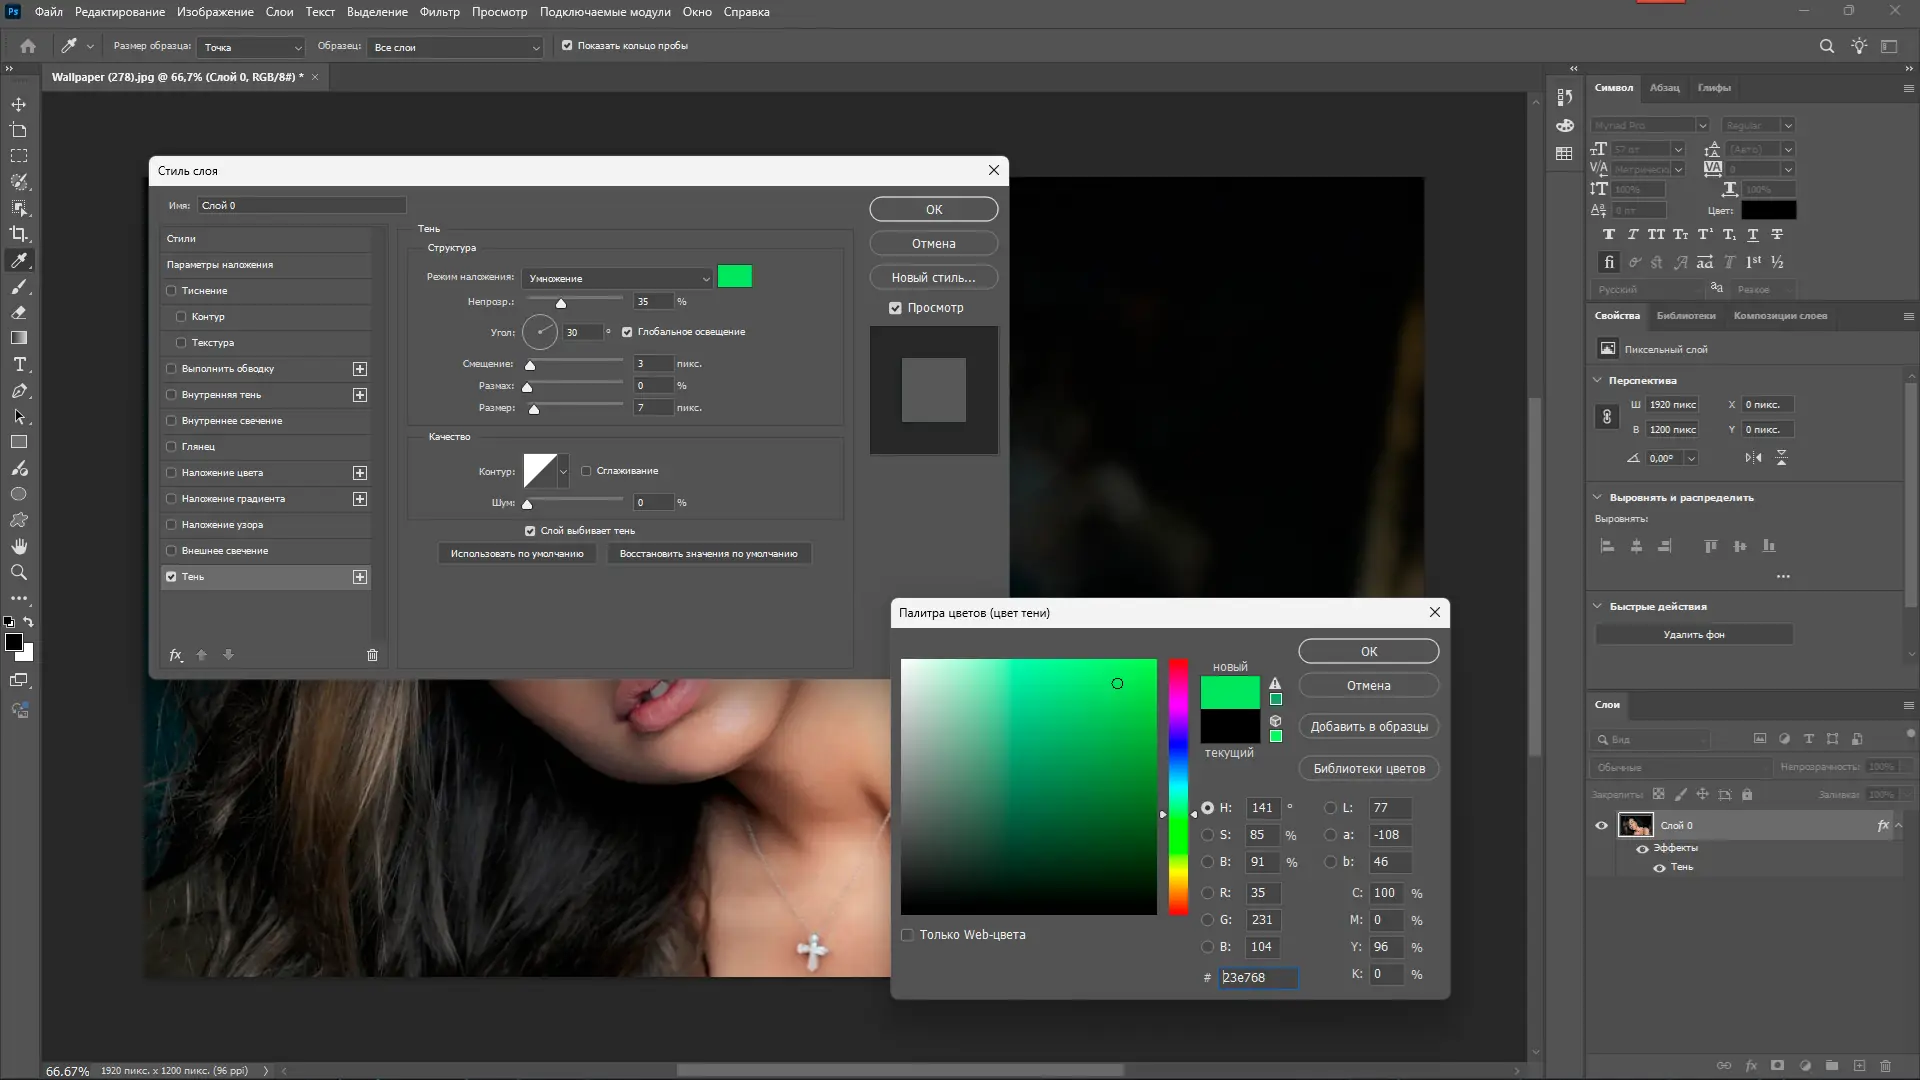Open the Фильтр menu
Image resolution: width=1920 pixels, height=1080 pixels.
click(439, 12)
